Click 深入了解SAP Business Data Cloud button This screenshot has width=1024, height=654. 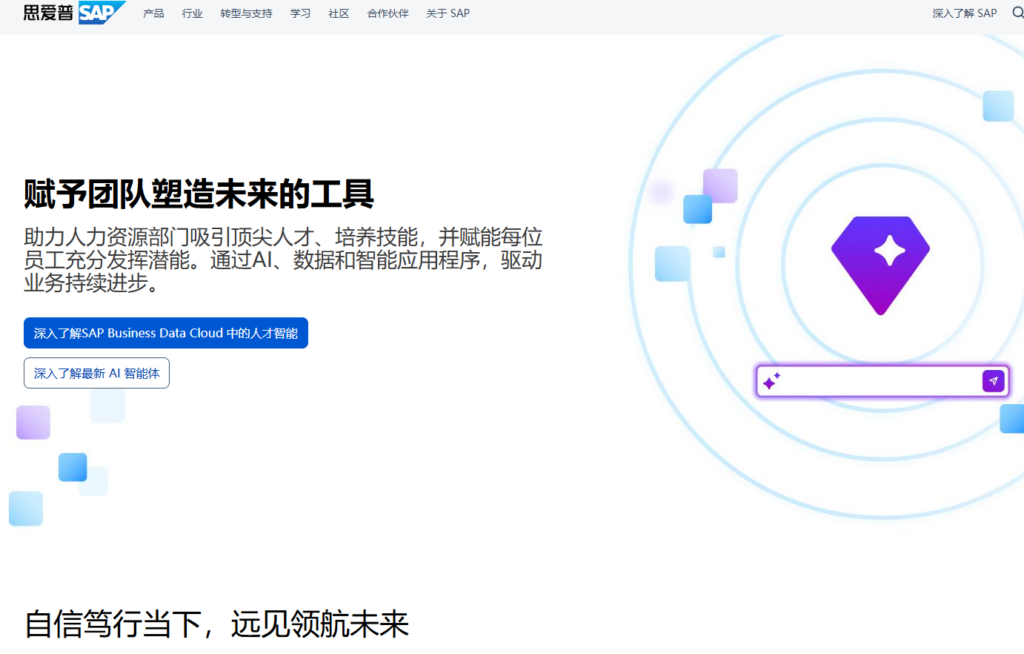pyautogui.click(x=166, y=333)
